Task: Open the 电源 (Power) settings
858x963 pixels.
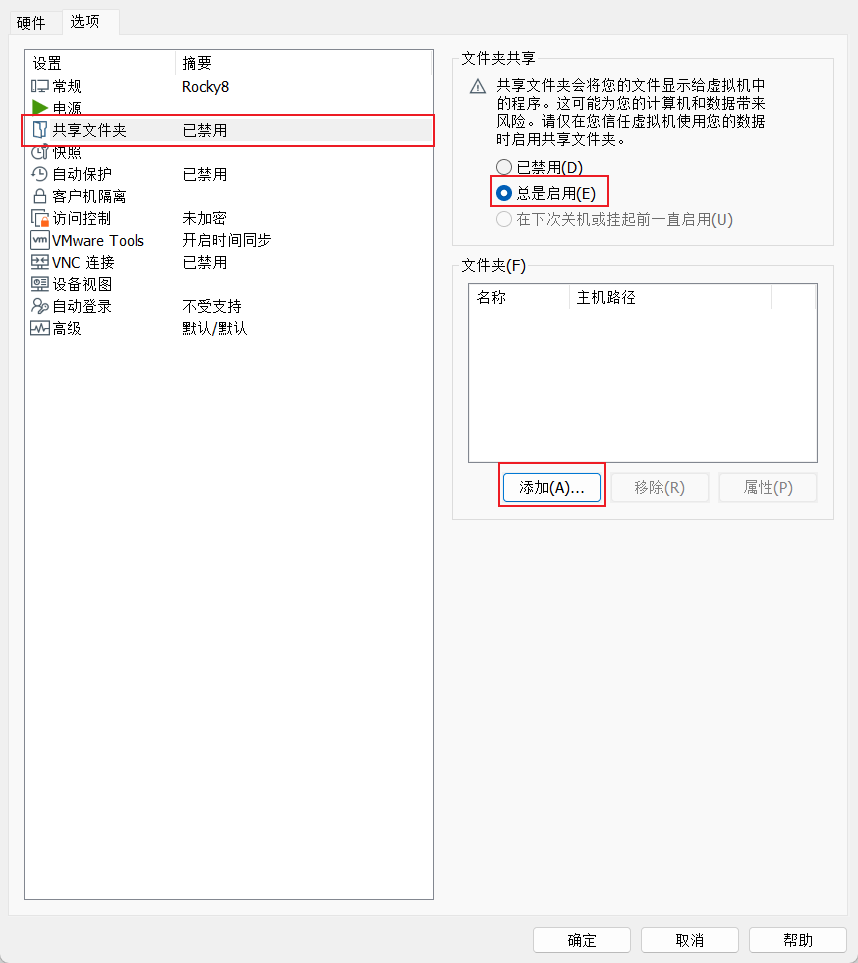Action: pyautogui.click(x=65, y=108)
